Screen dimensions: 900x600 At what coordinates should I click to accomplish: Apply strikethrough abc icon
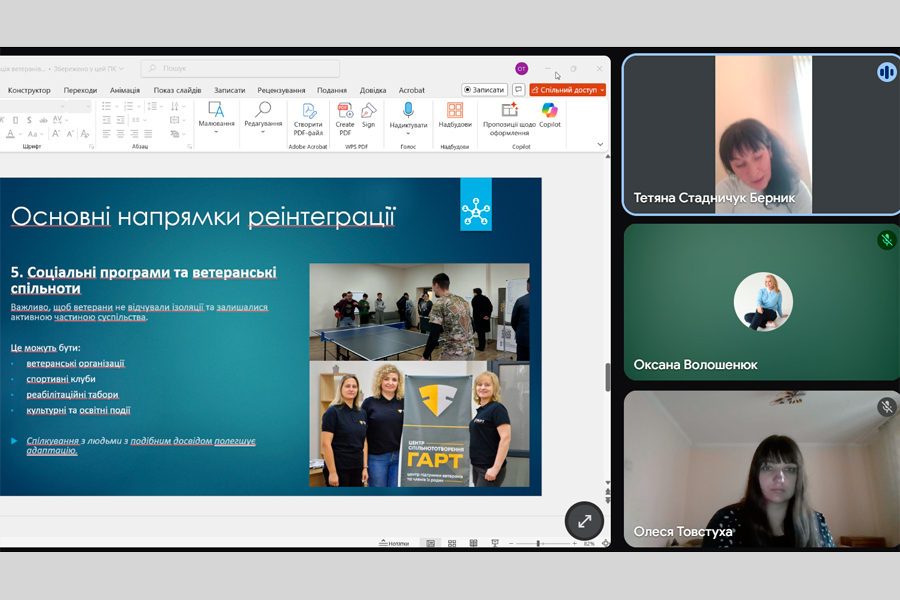pos(43,120)
